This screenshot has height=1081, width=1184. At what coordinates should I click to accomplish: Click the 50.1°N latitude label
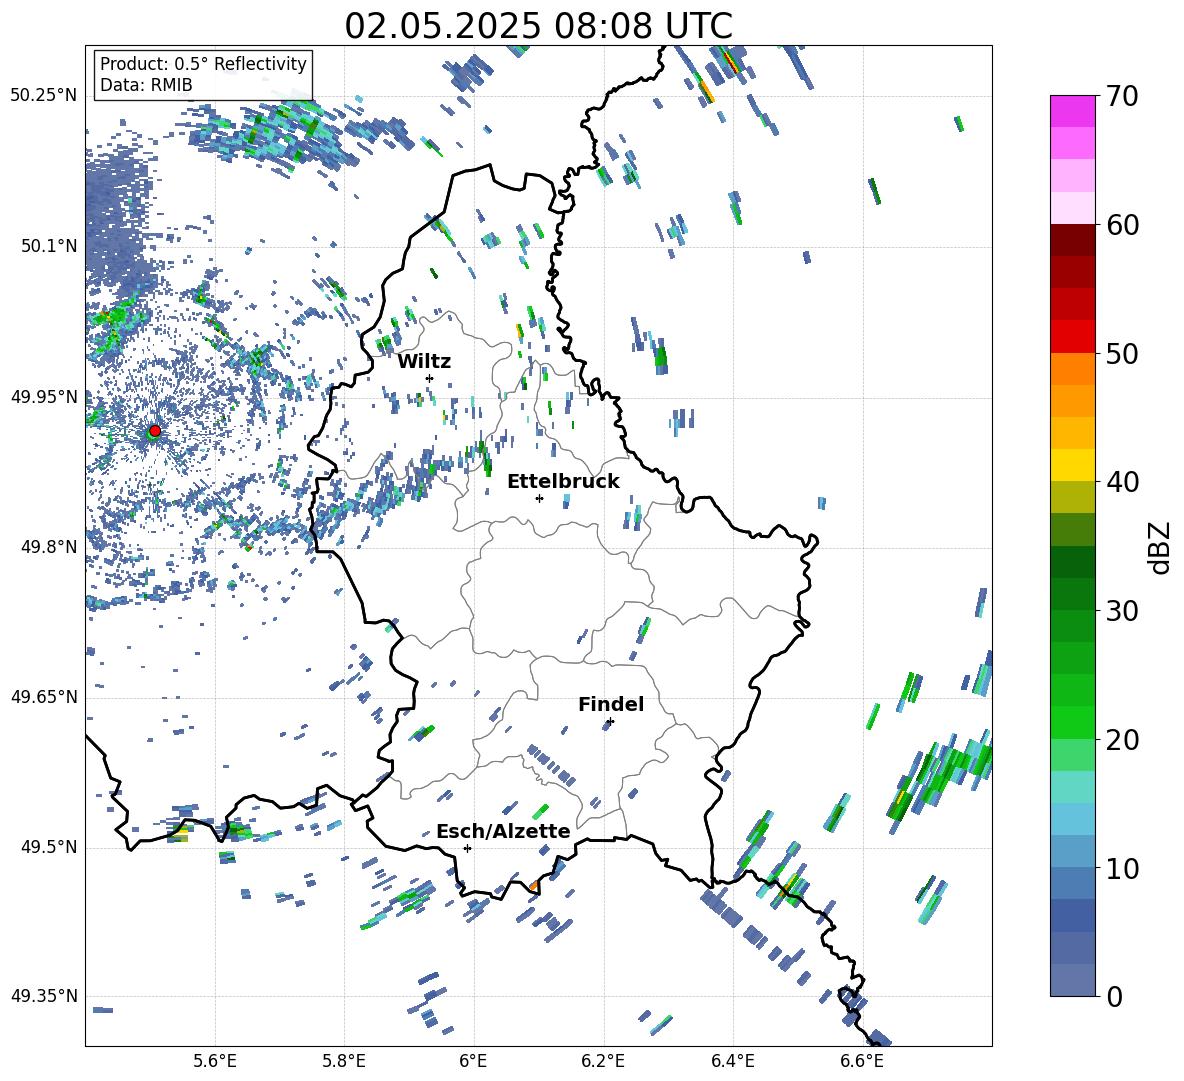click(x=49, y=246)
